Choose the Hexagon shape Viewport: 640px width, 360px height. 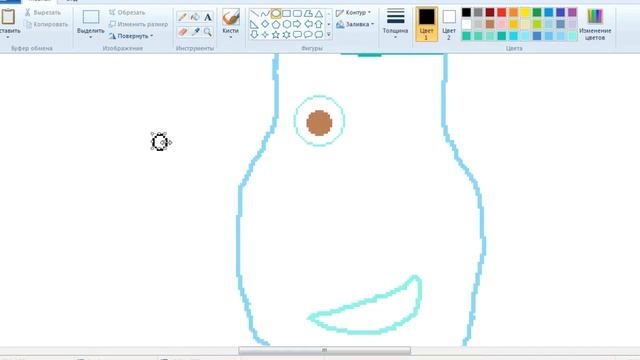tap(287, 24)
